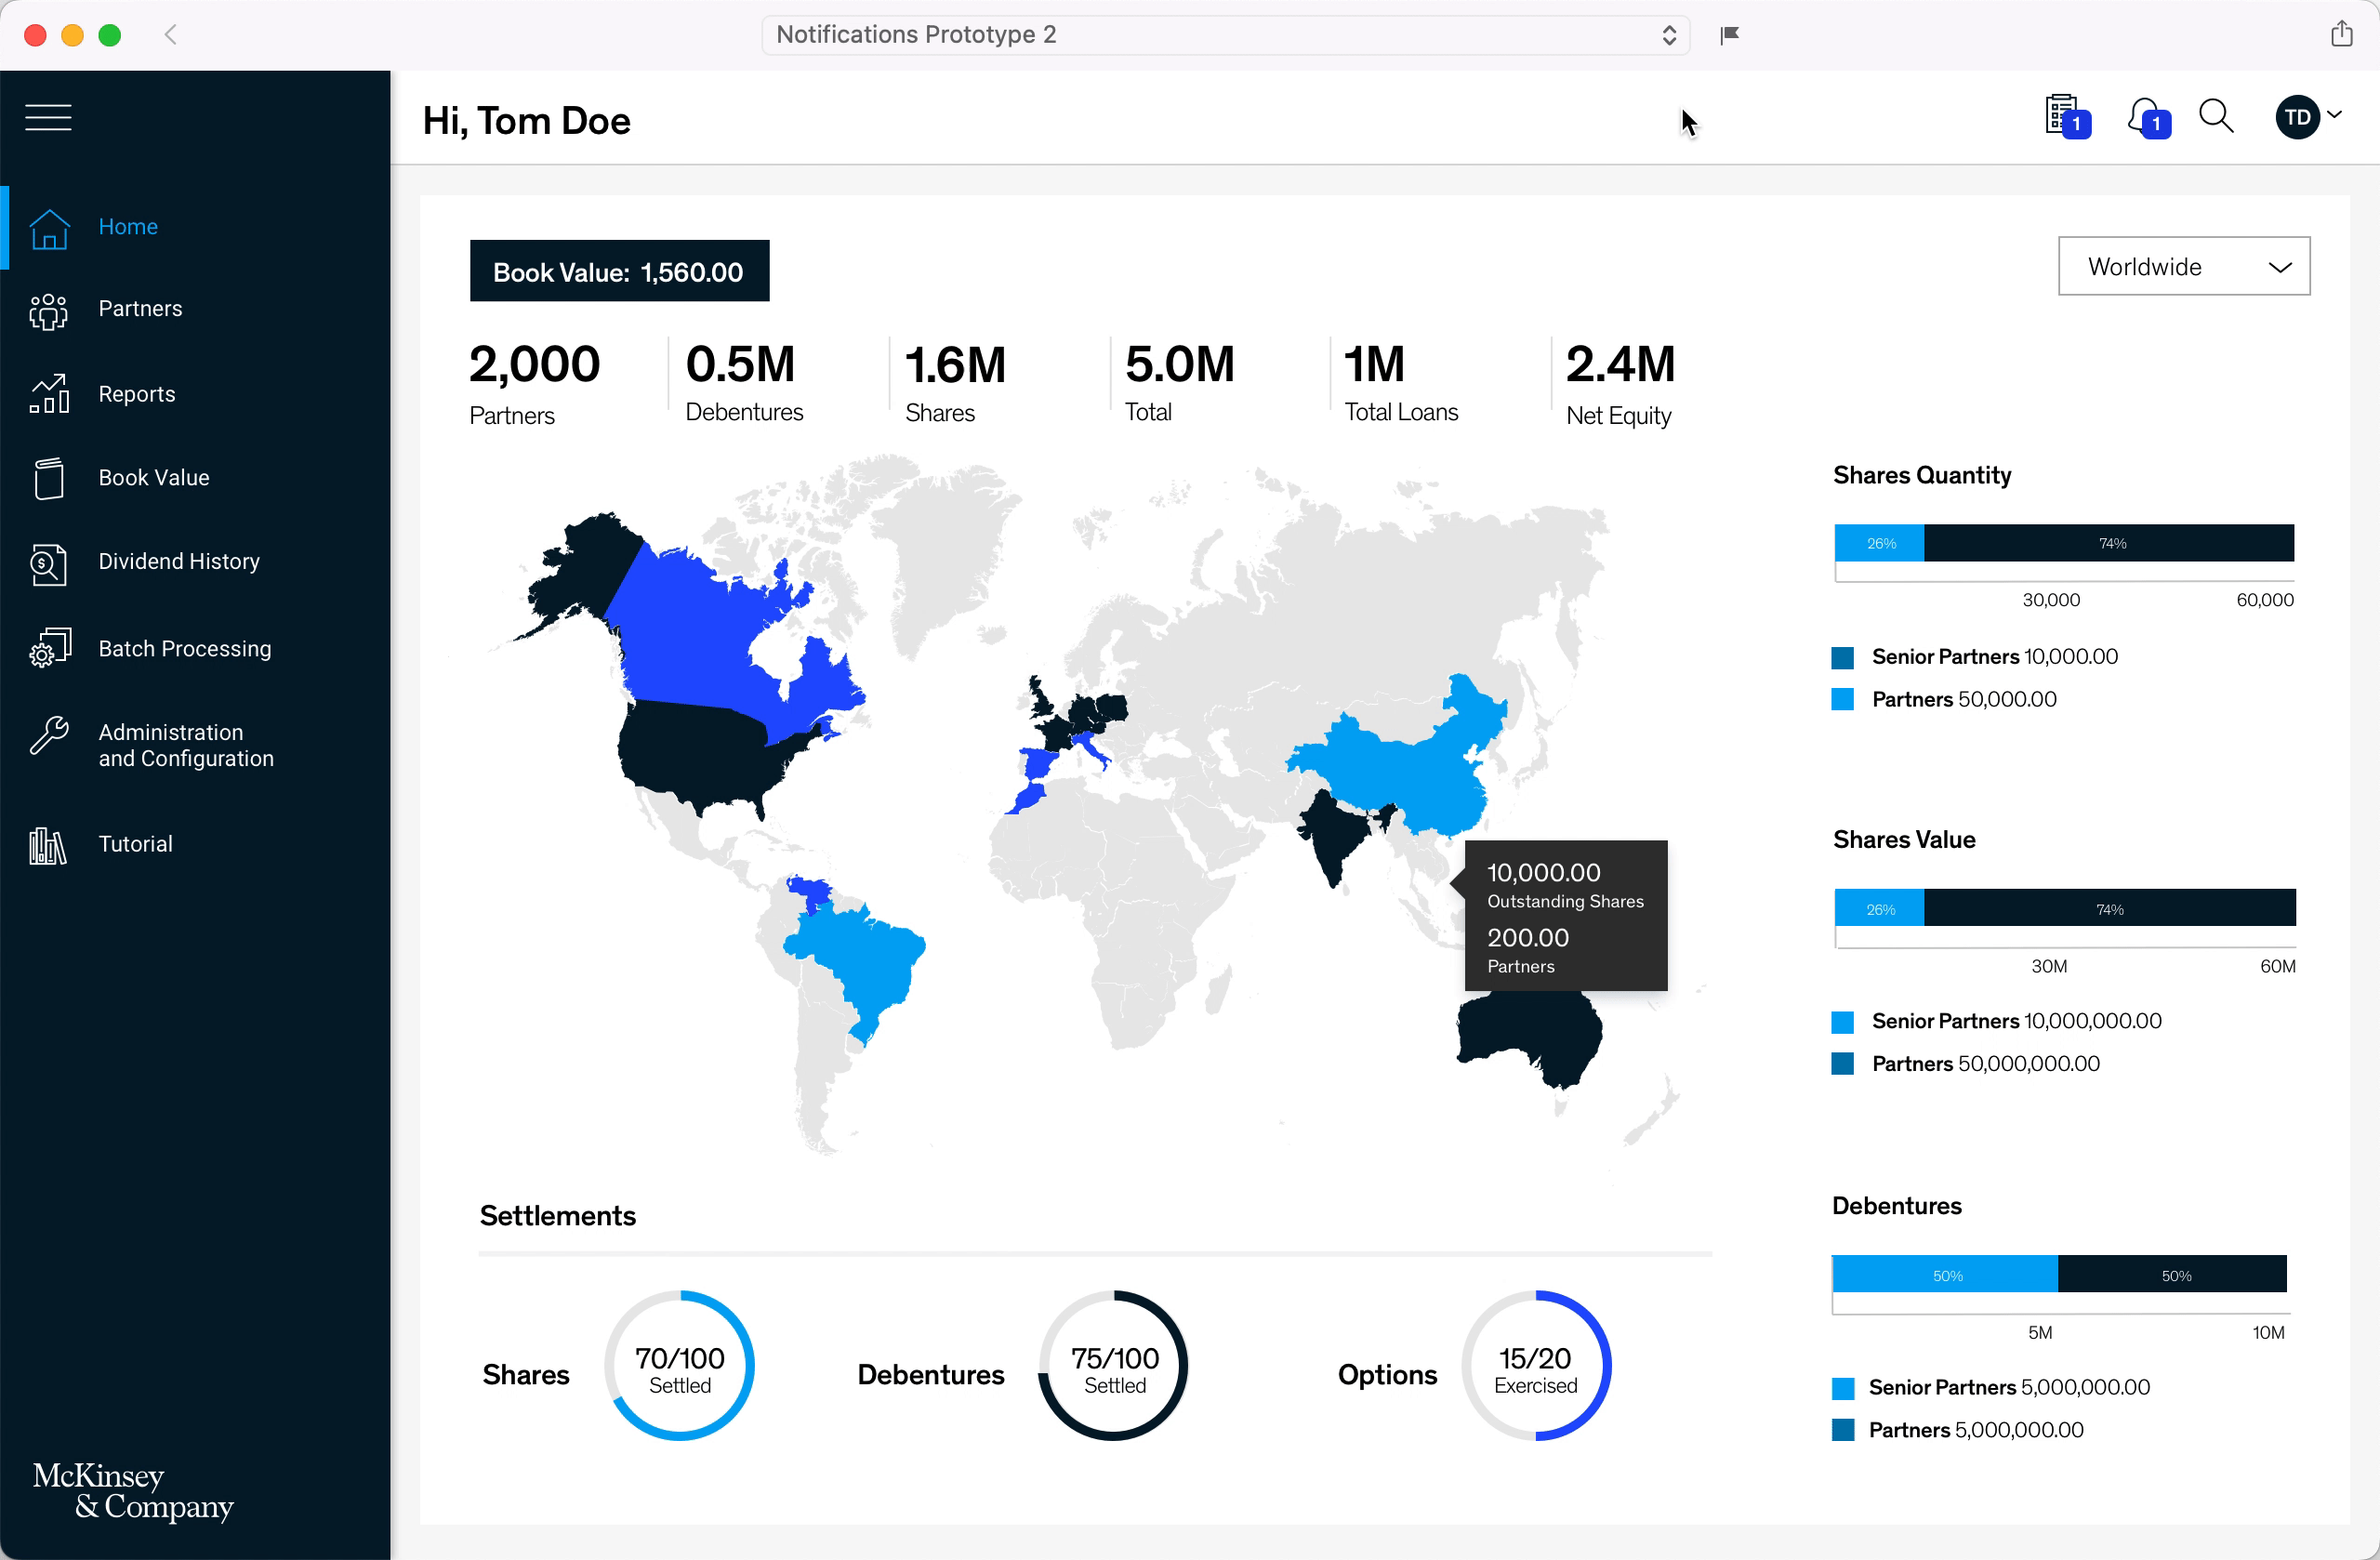Click the back arrow in title bar
Image resolution: width=2380 pixels, height=1560 pixels.
(171, 35)
